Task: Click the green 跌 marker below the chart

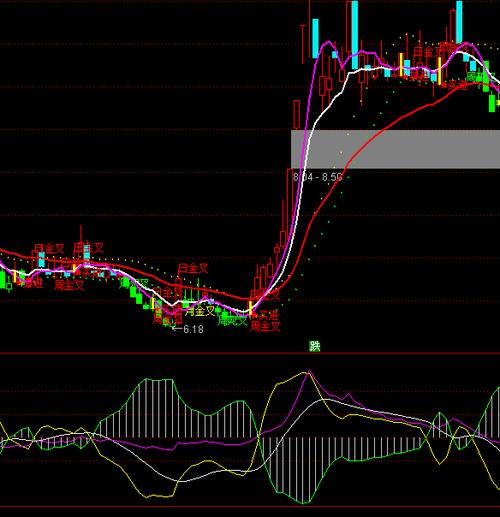Action: point(315,346)
